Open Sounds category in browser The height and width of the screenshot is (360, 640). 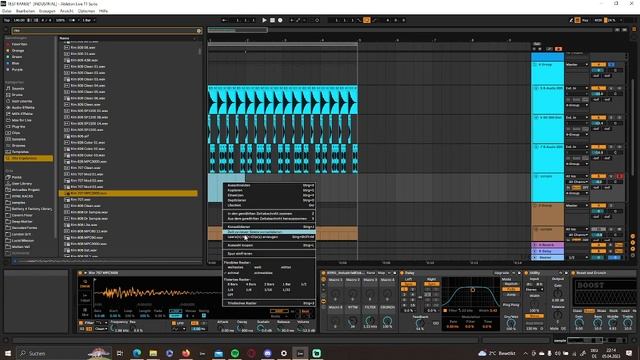[x=18, y=89]
